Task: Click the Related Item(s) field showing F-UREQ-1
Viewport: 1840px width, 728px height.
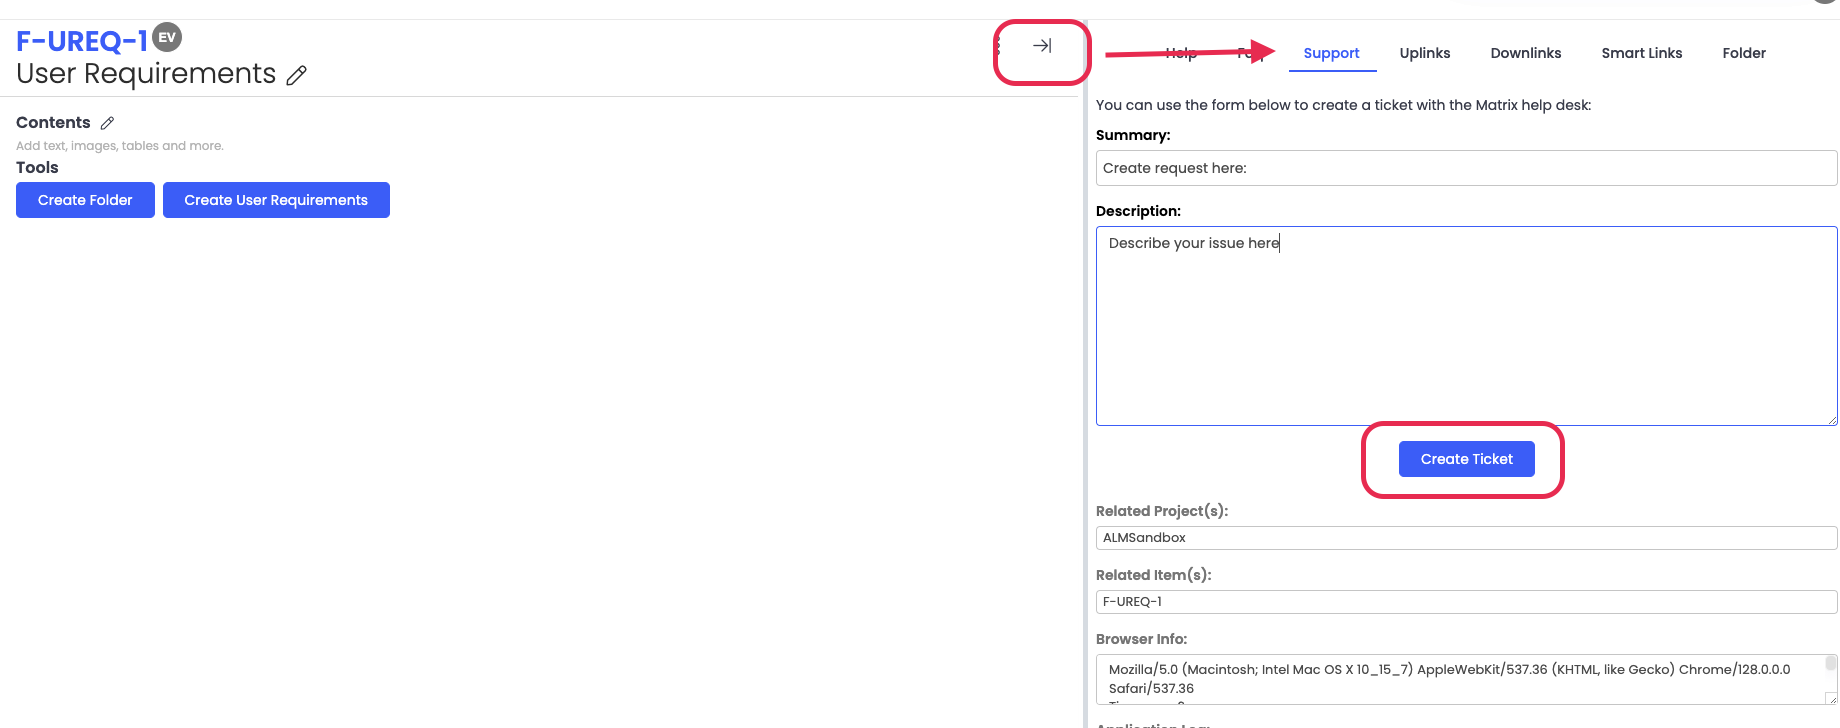Action: click(x=1466, y=602)
